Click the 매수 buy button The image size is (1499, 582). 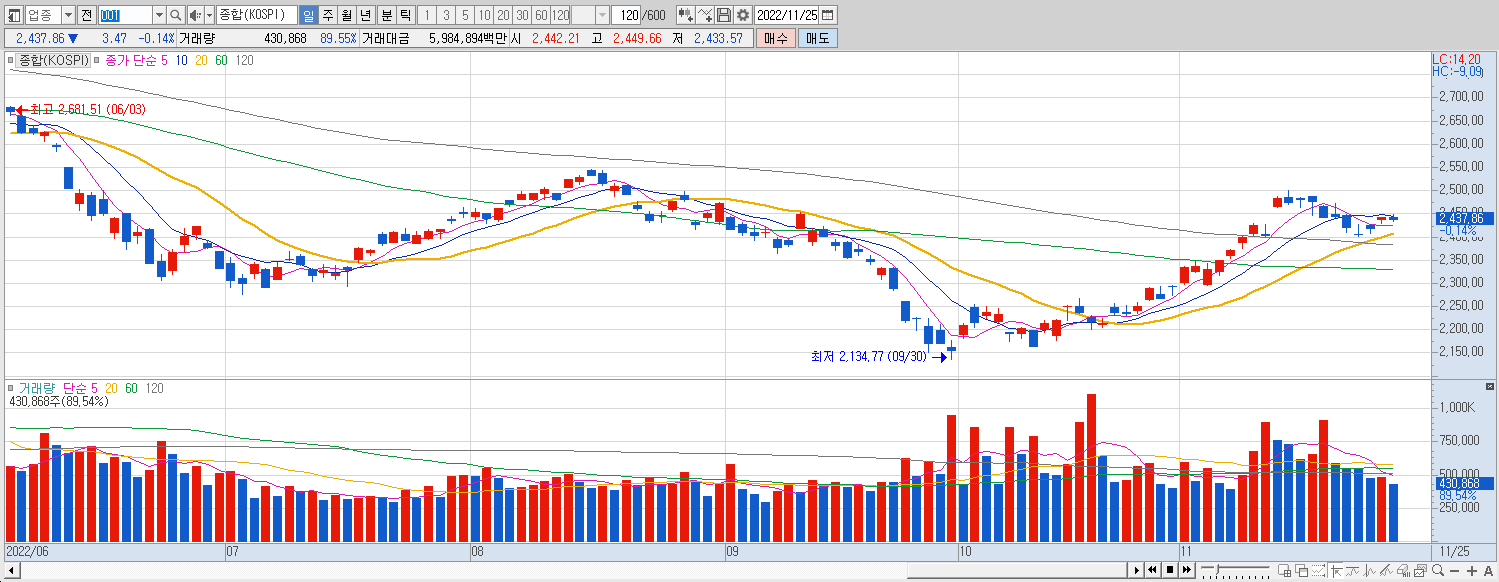[775, 38]
